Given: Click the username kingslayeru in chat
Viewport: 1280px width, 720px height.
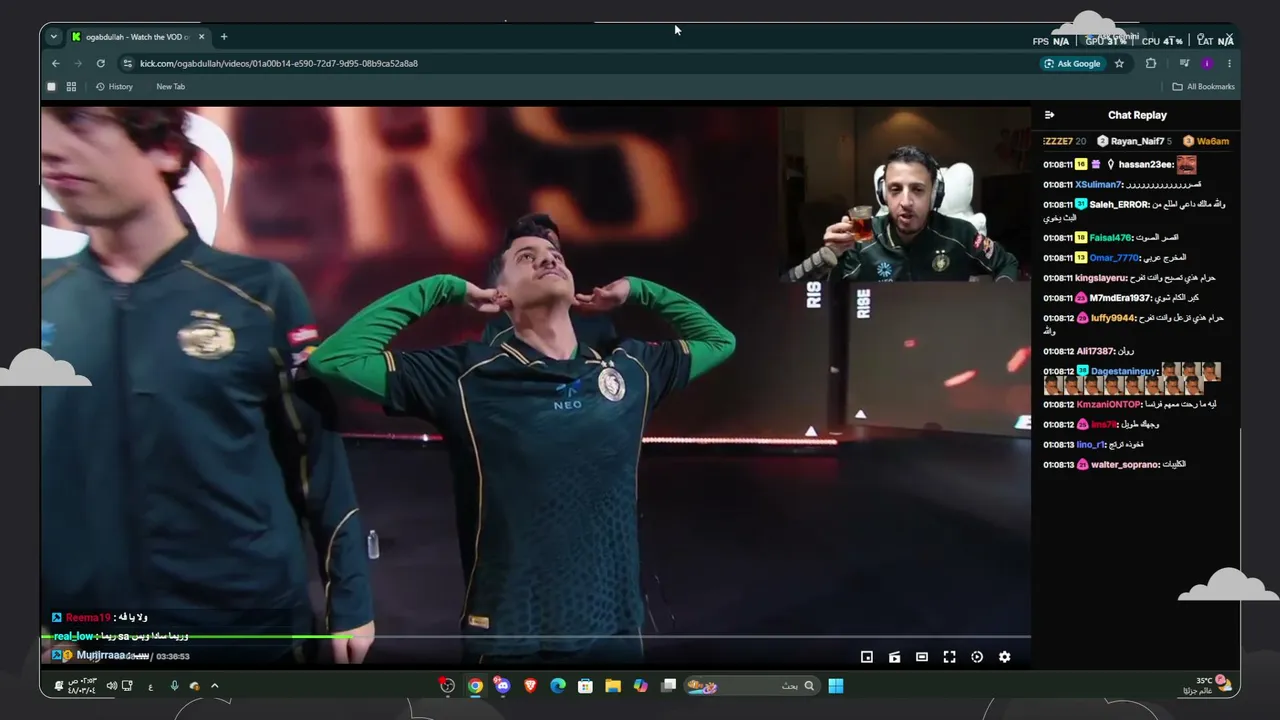Looking at the screenshot, I should click(1101, 278).
